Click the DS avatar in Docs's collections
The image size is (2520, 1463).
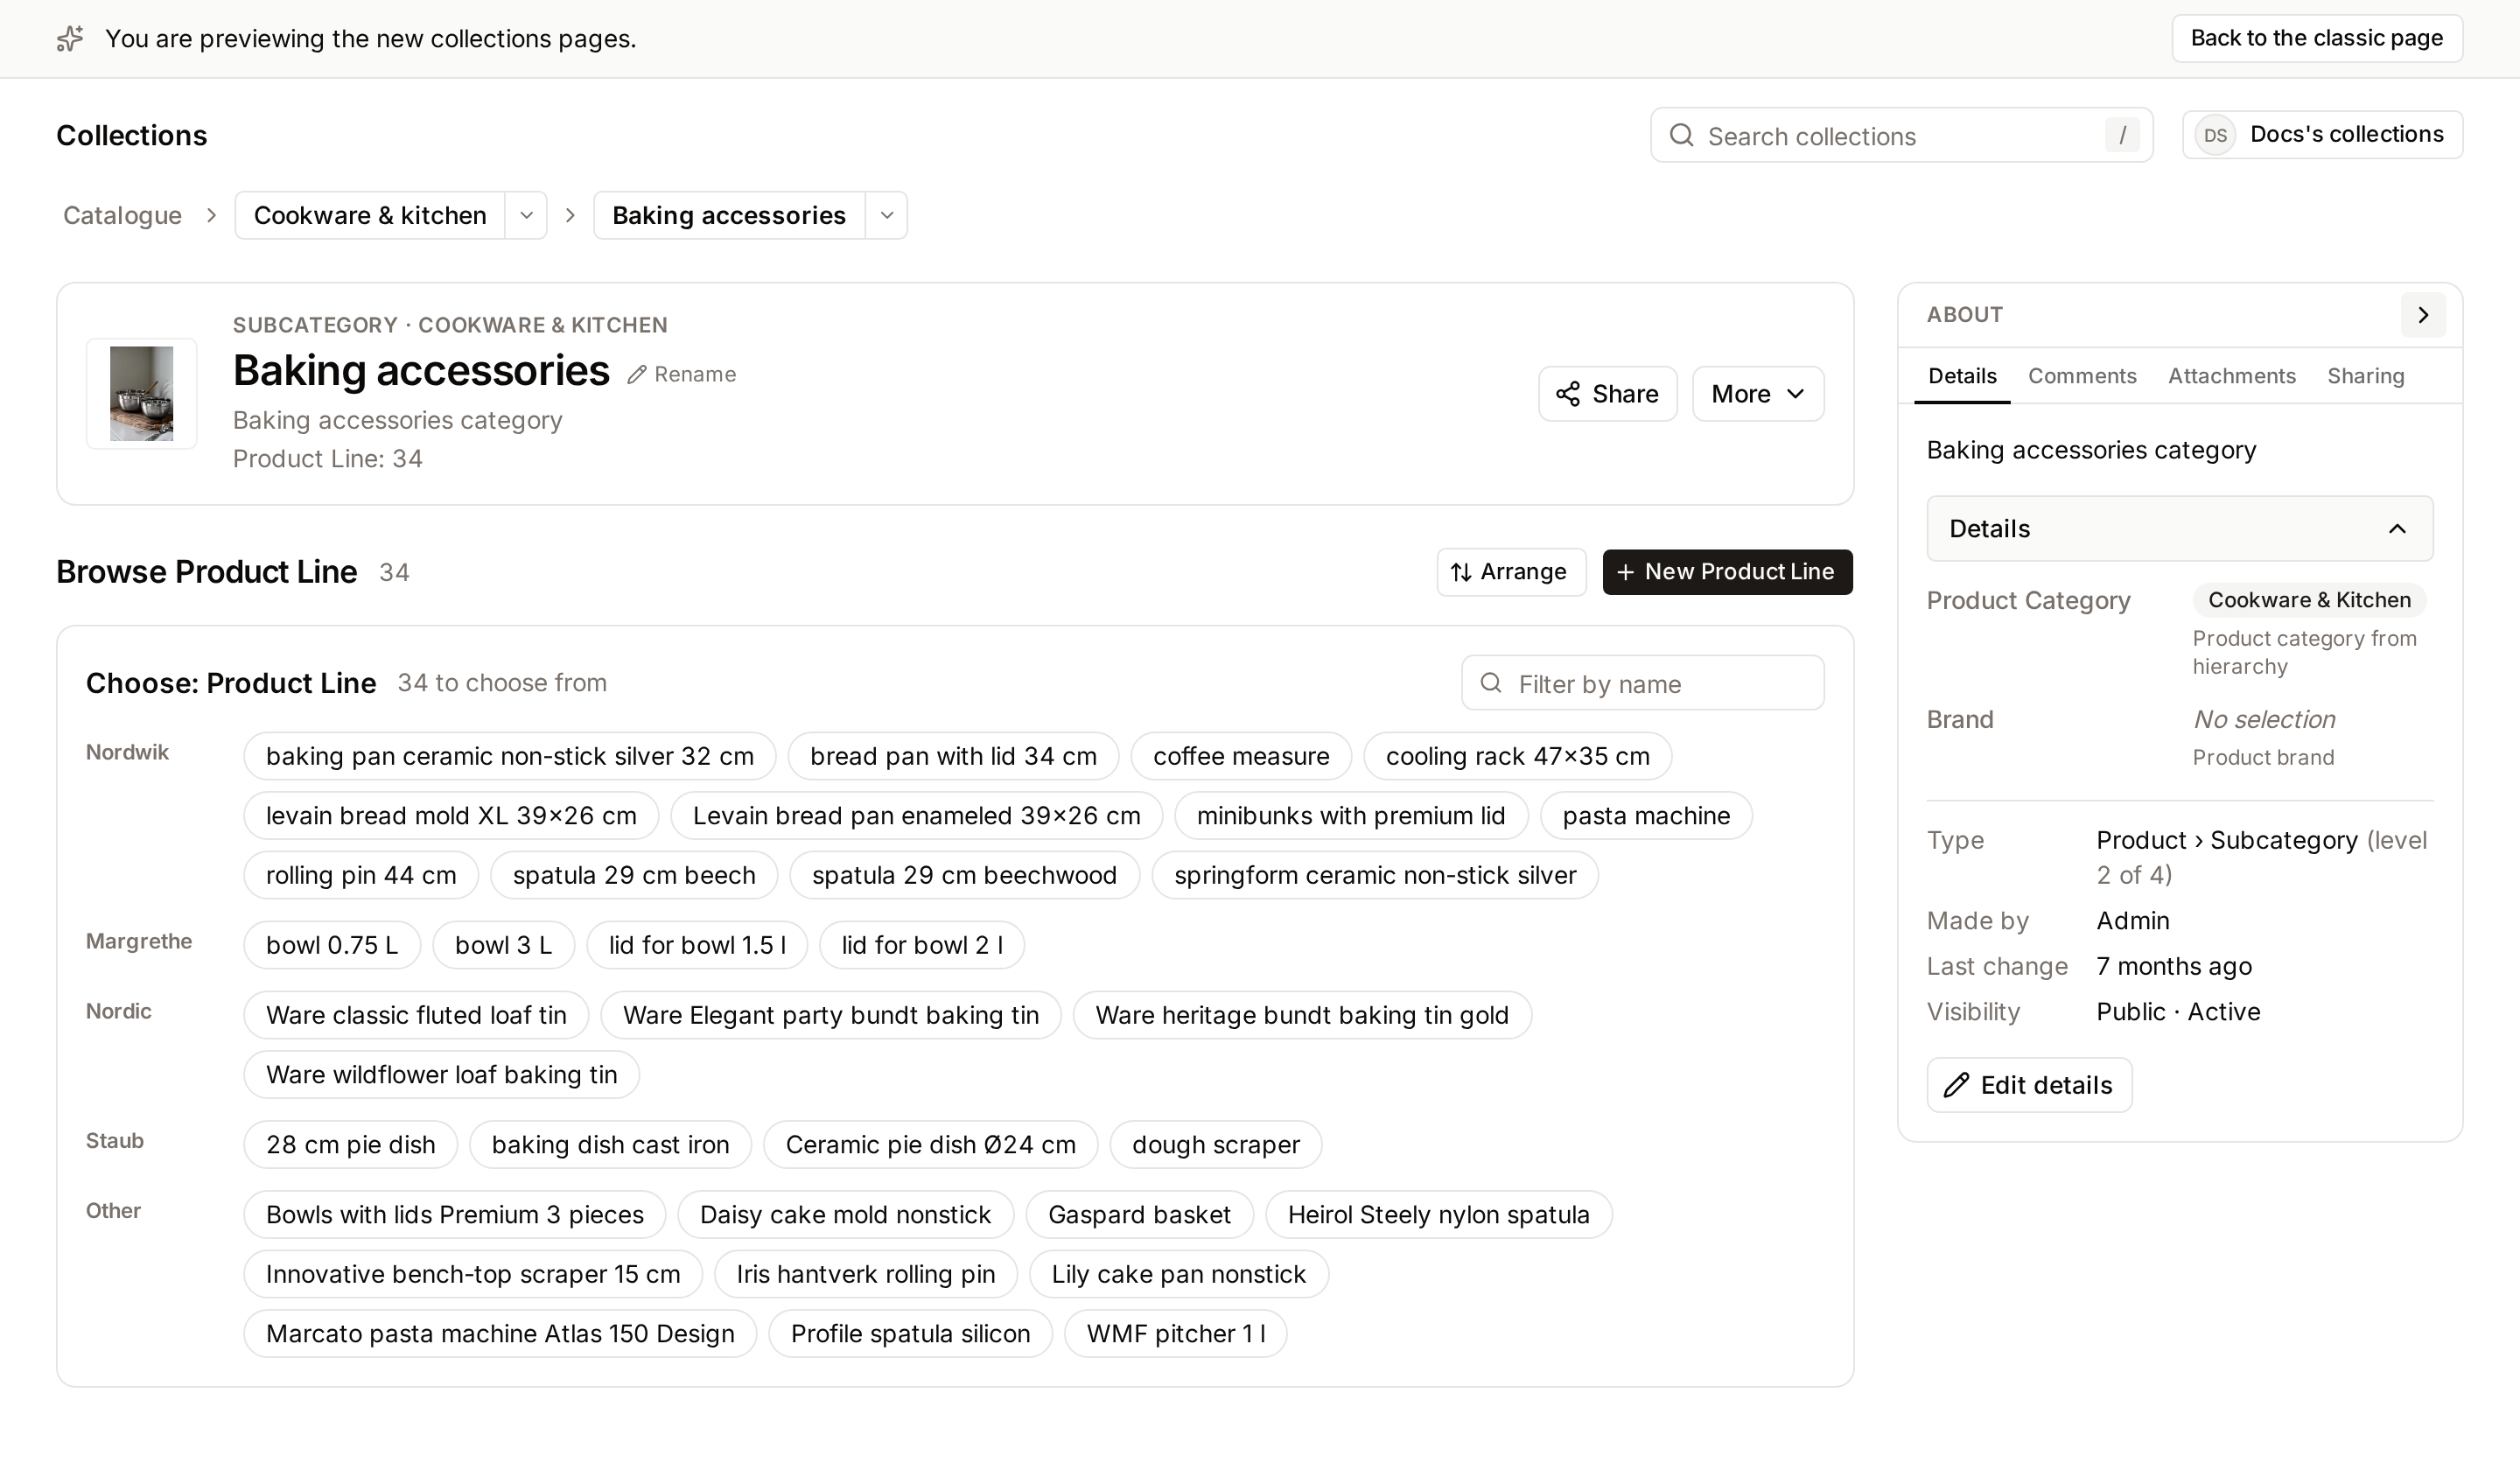click(2215, 135)
